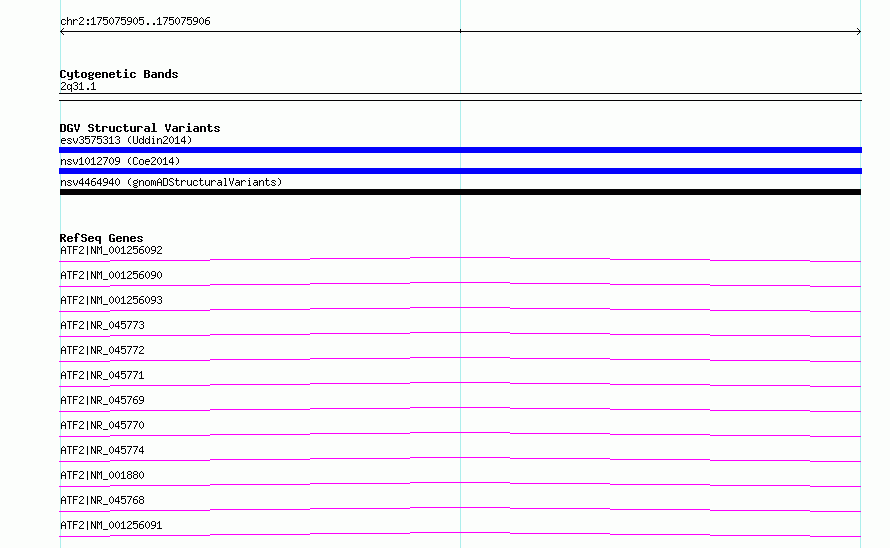The height and width of the screenshot is (548, 890).
Task: Select transcript ATF2|NR_045773
Action: [102, 325]
